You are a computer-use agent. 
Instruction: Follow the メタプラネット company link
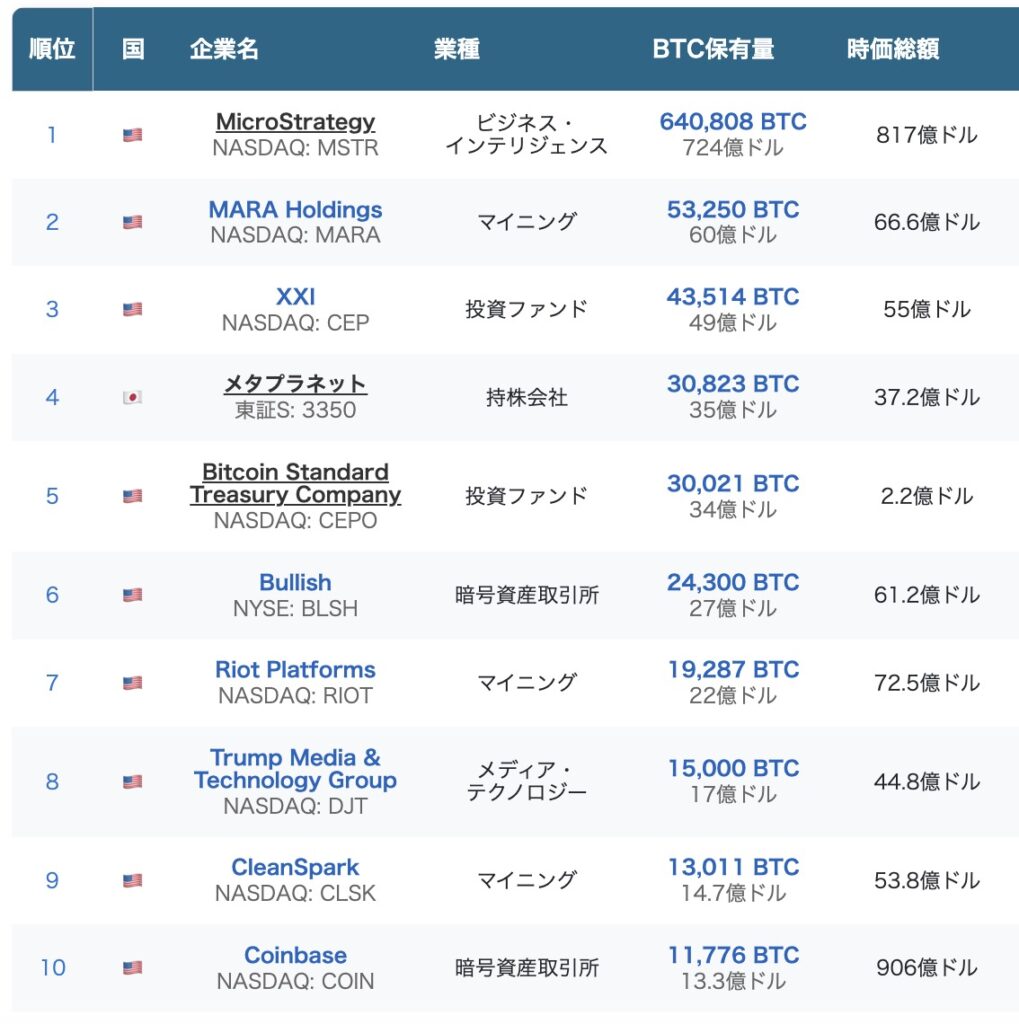tap(295, 384)
